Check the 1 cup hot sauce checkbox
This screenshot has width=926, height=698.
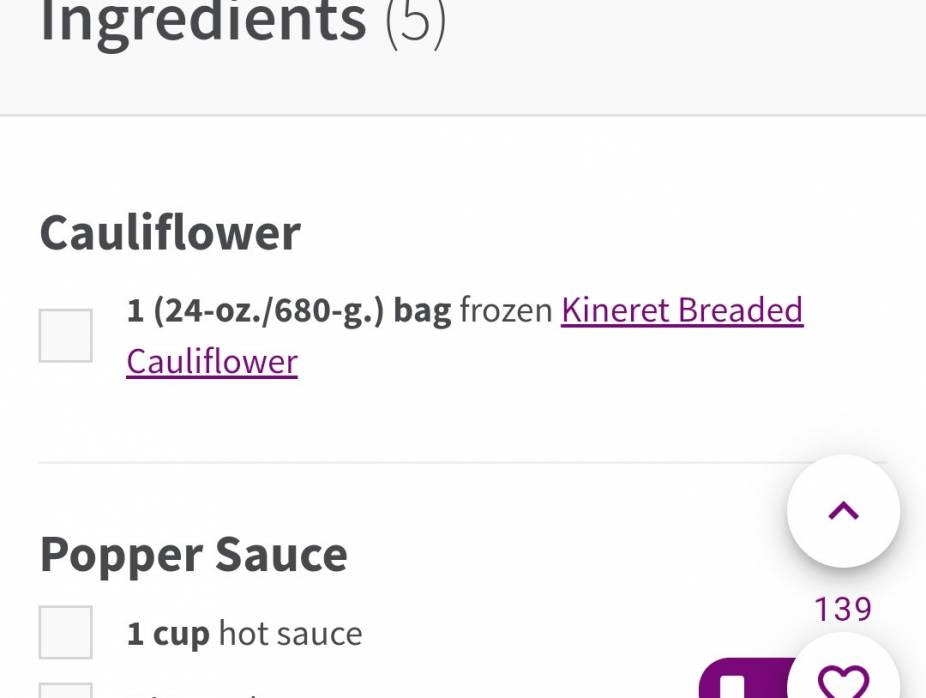coord(64,633)
